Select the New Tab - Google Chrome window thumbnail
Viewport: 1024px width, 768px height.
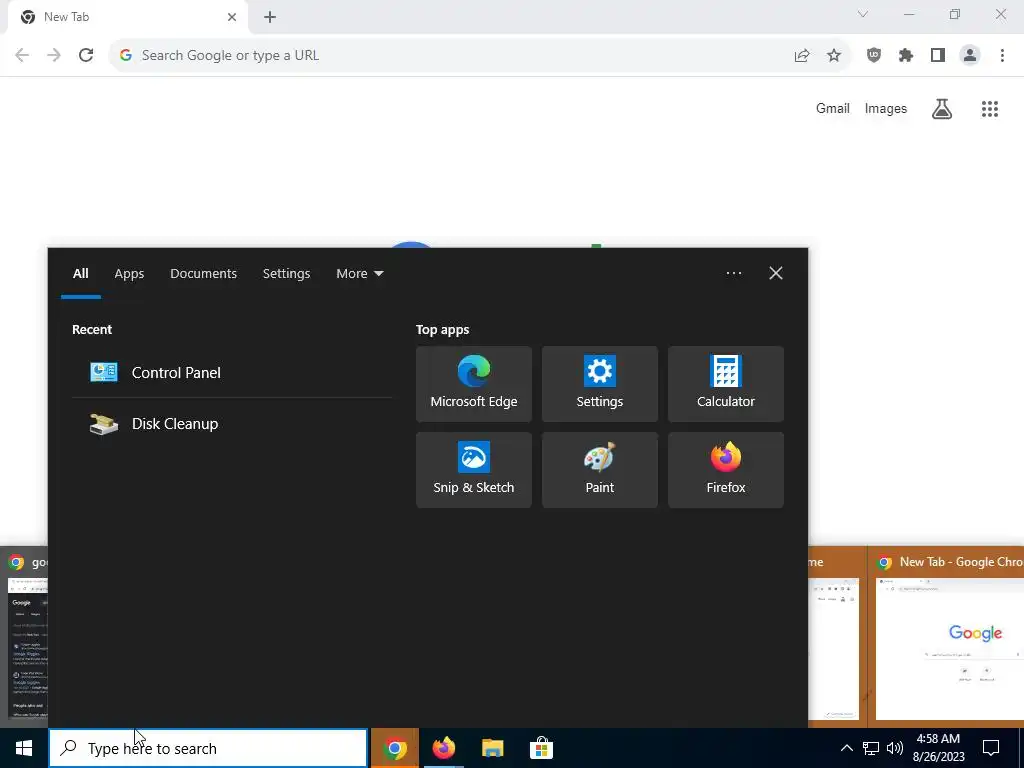coord(946,637)
